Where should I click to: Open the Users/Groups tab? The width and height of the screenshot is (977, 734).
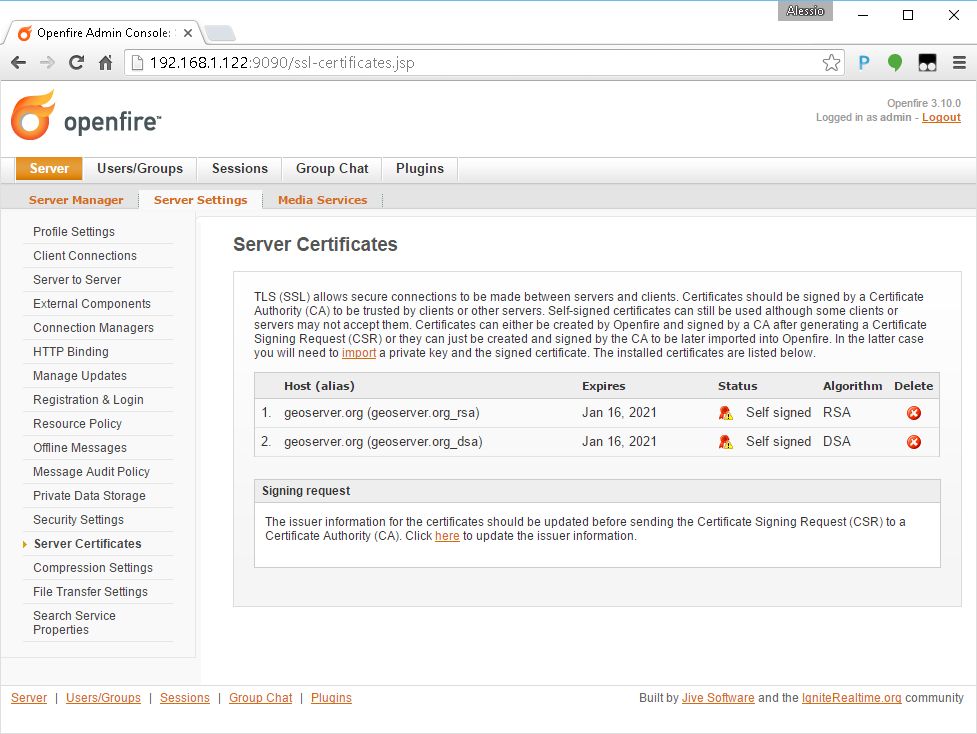pos(140,168)
